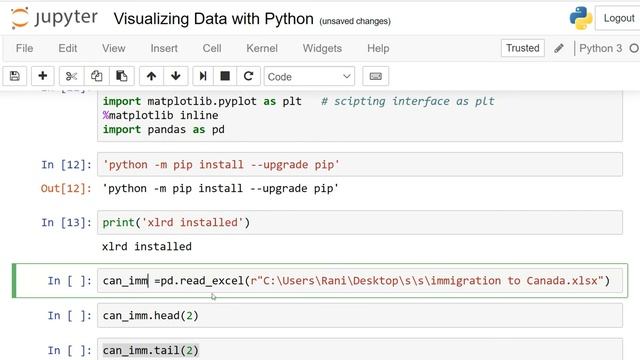This screenshot has height=360, width=640.
Task: Move selected cell up arrow
Action: point(151,76)
